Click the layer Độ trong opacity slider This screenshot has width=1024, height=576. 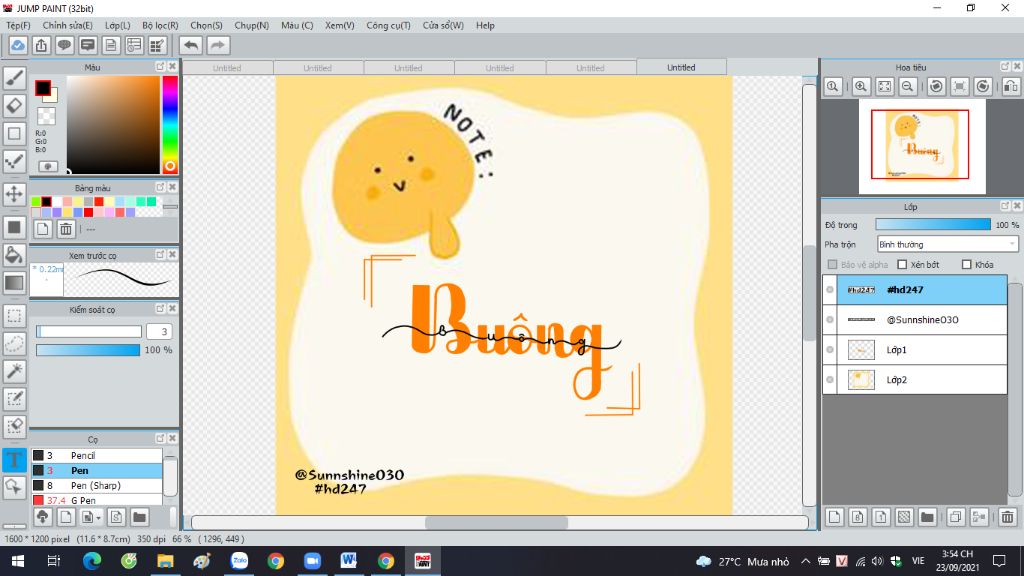pyautogui.click(x=933, y=225)
